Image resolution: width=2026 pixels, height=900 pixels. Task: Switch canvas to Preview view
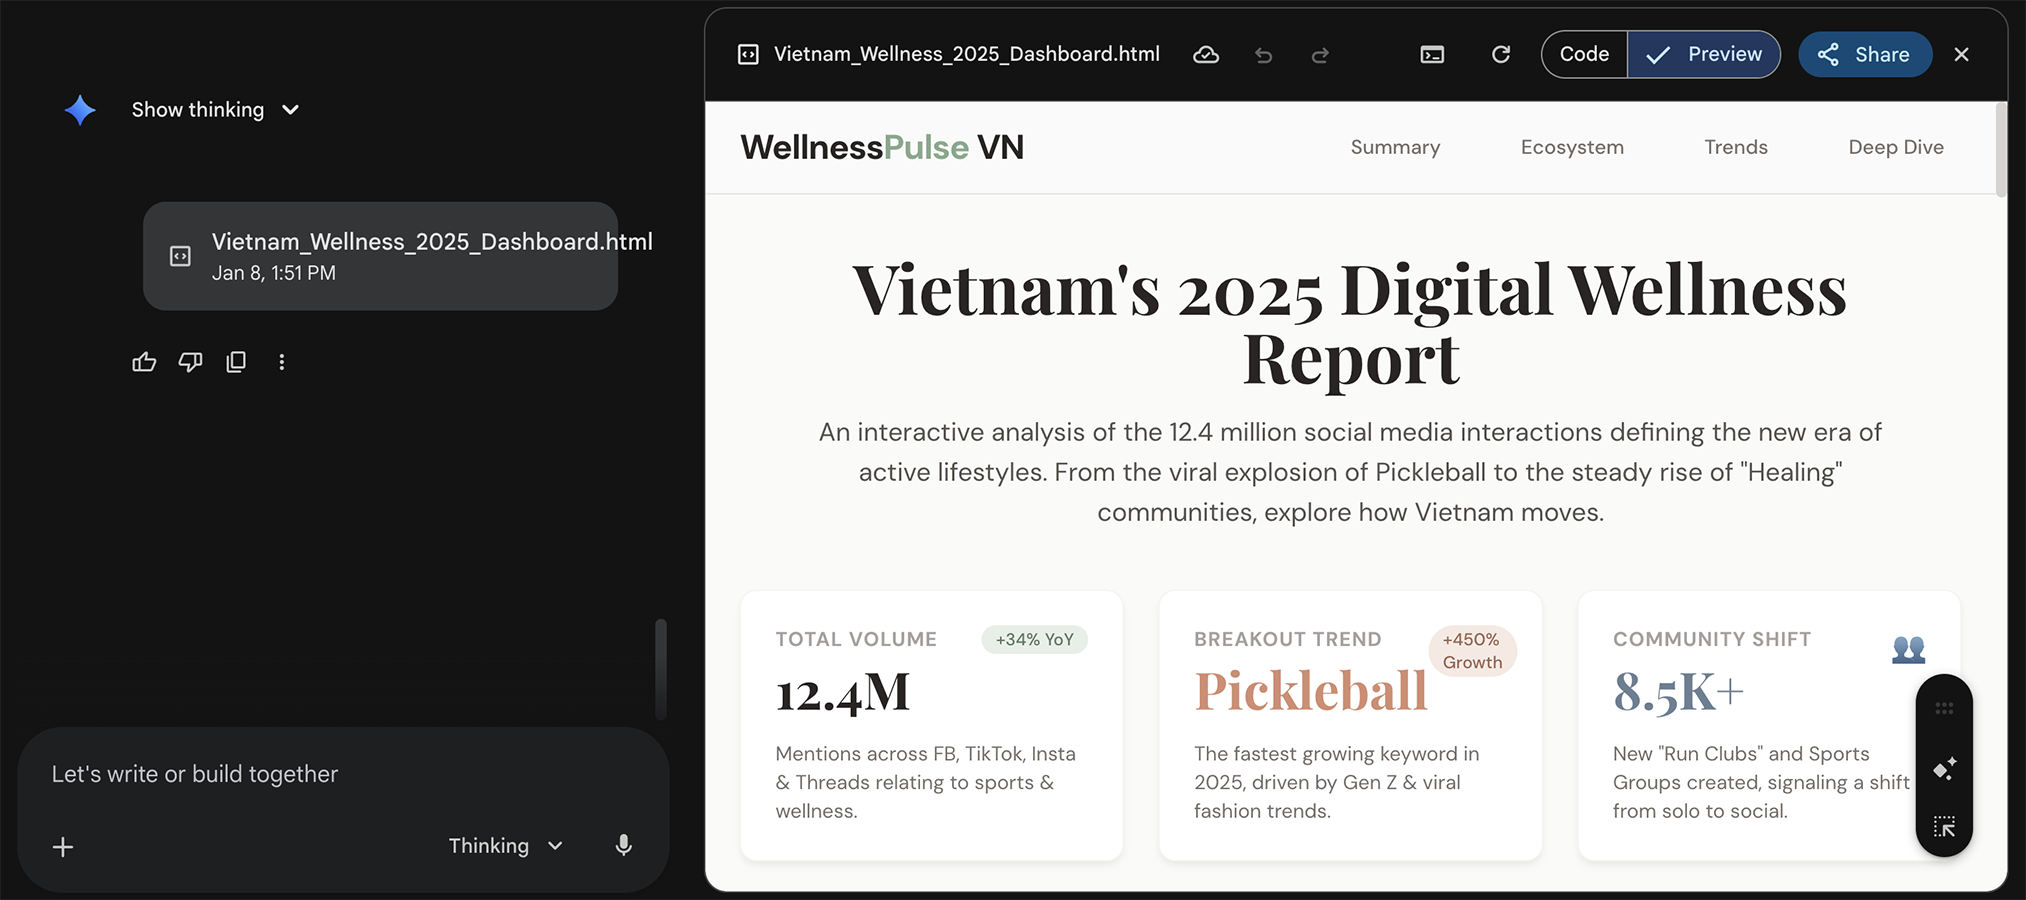tap(1704, 54)
